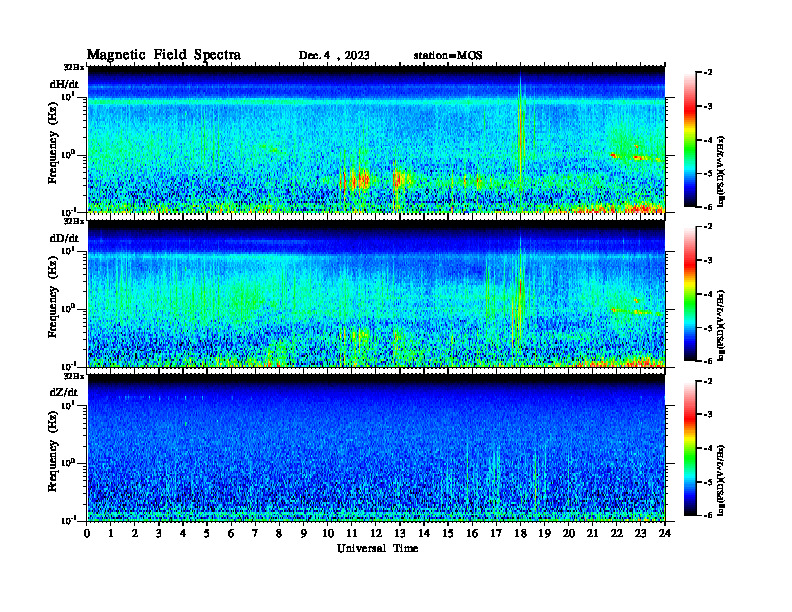Viewport: 792px width, 612px height.
Task: Click hour 0 on the Universal Time axis
Action: point(87,533)
